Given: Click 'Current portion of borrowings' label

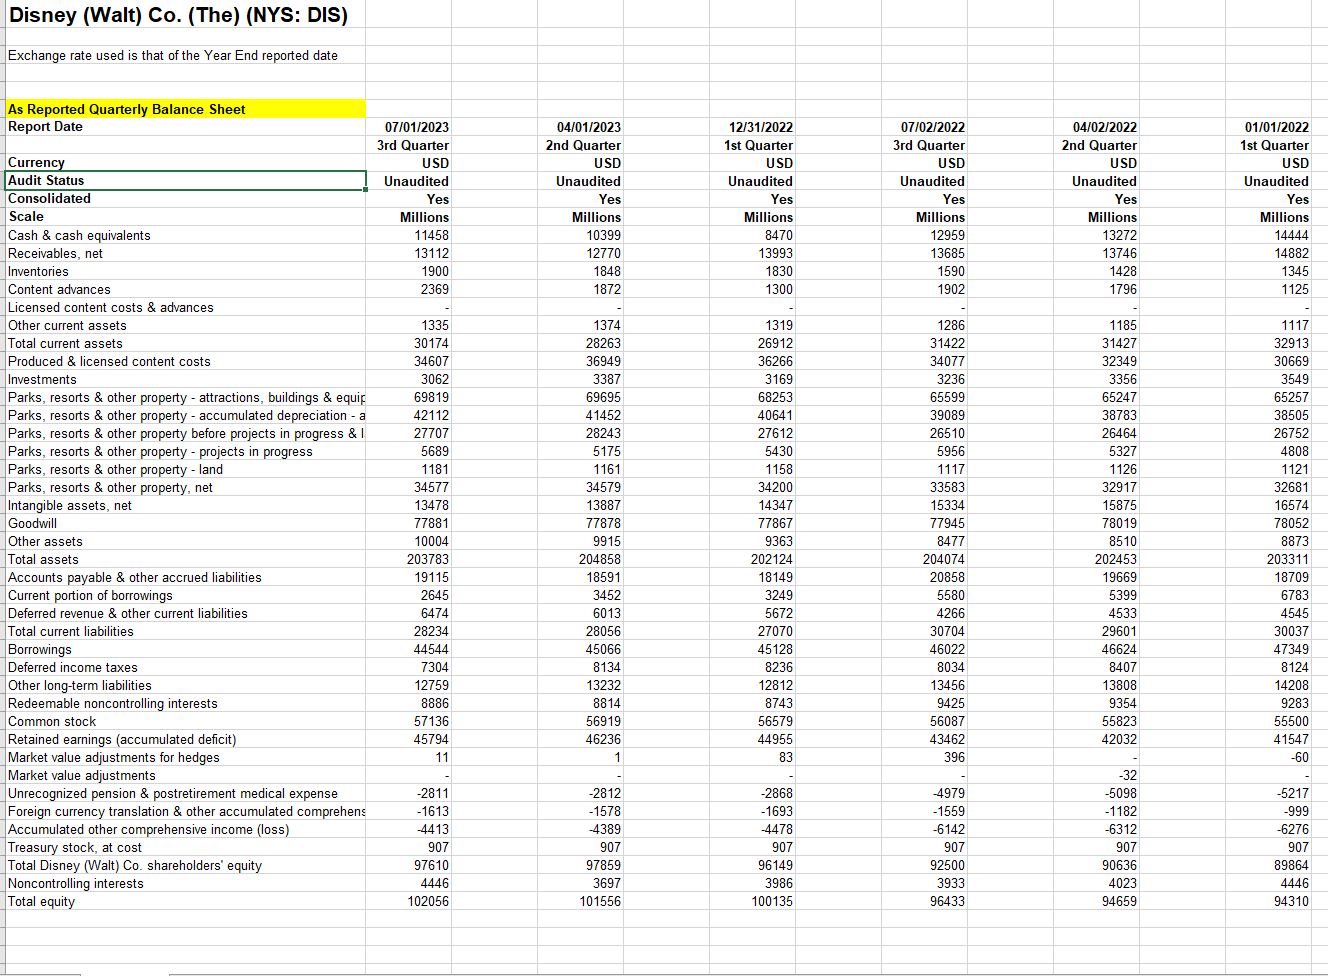Looking at the screenshot, I should [x=90, y=595].
